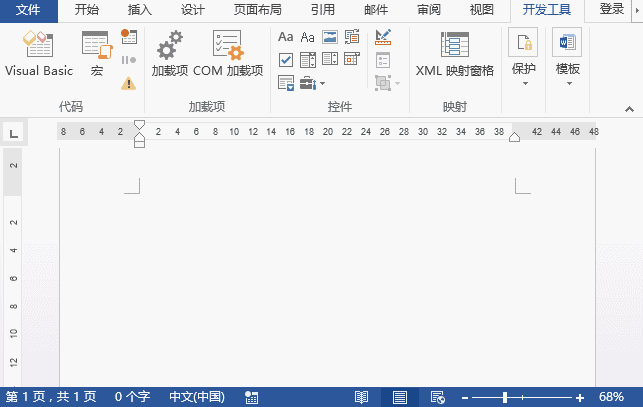This screenshot has height=407, width=643.
Task: Switch to the 页面布局 tab
Action: (x=258, y=10)
